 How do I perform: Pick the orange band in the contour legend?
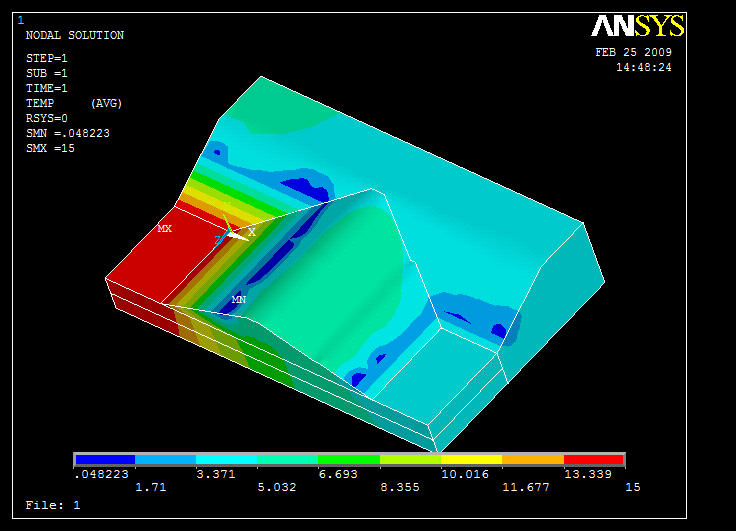(x=532, y=460)
